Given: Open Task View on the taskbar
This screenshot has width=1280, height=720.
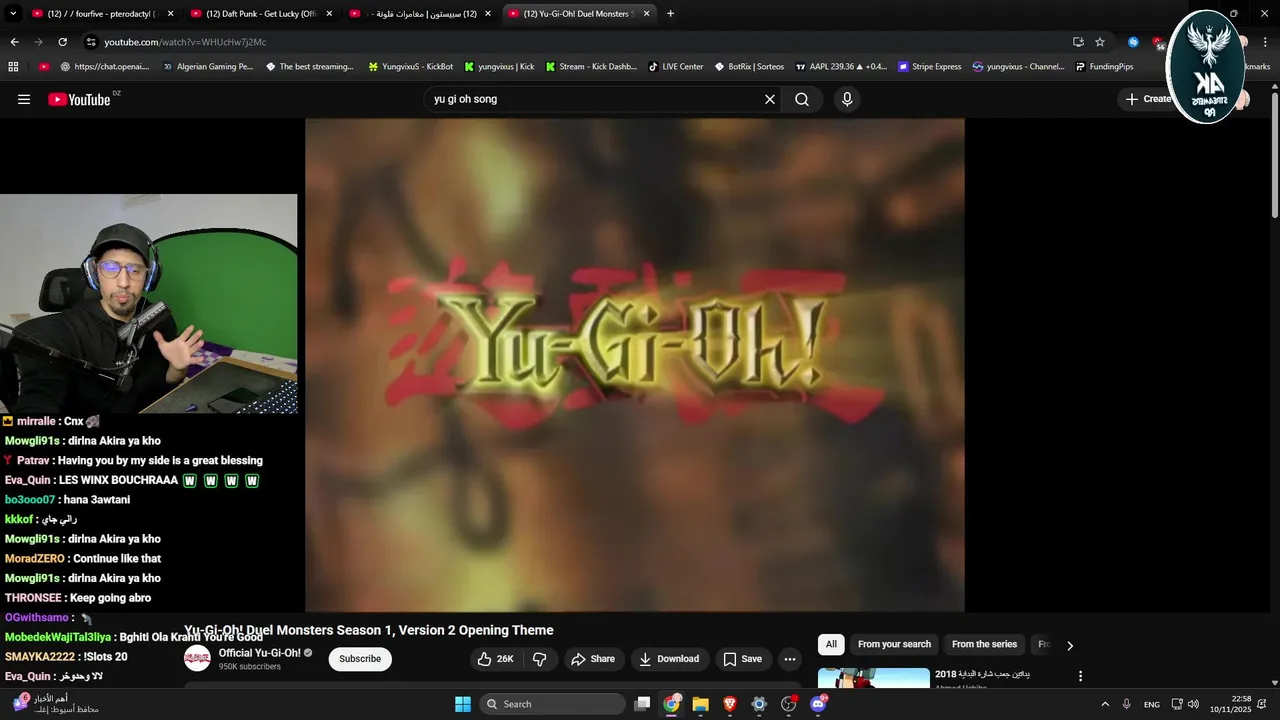Looking at the screenshot, I should click(643, 704).
